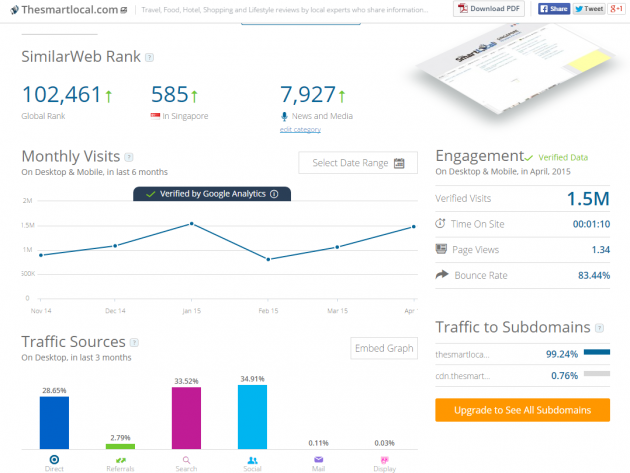
Task: Click the Monthly Visits info icon
Action: click(x=129, y=157)
